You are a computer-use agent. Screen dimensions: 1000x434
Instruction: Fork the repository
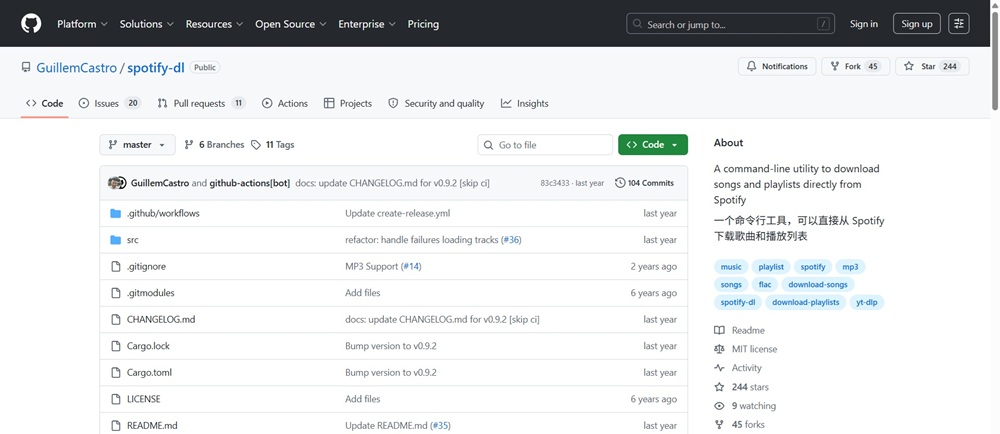[855, 66]
